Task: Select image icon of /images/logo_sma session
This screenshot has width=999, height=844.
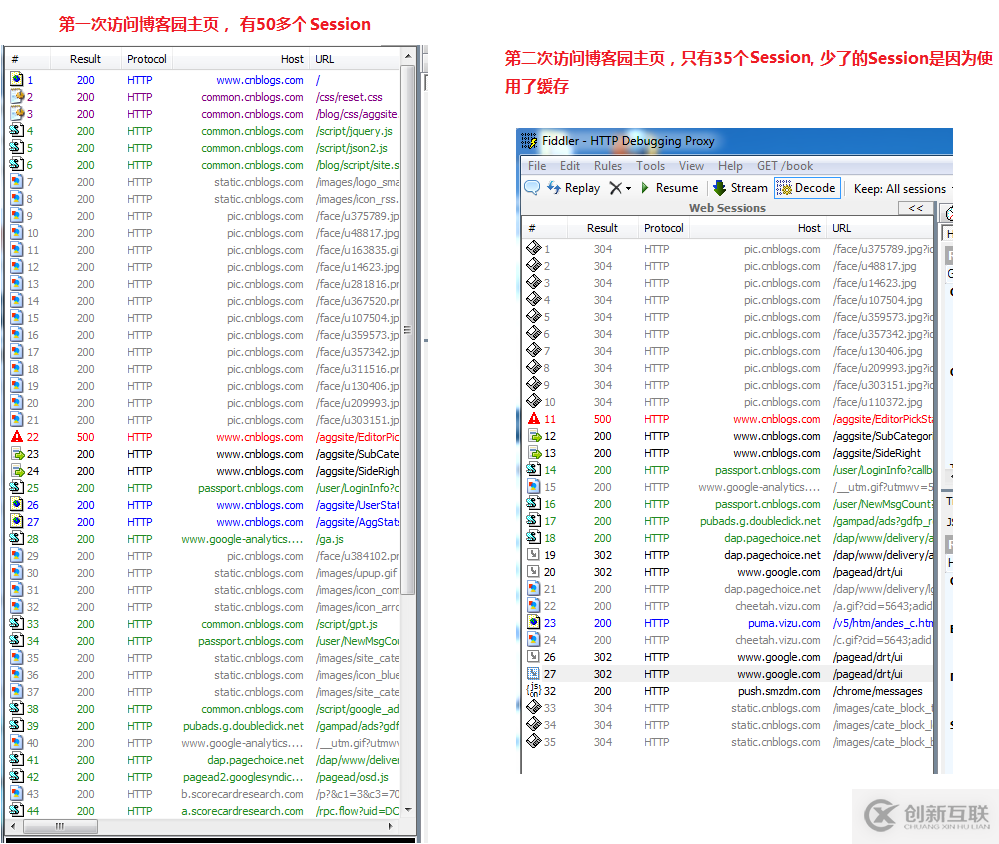Action: click(17, 182)
